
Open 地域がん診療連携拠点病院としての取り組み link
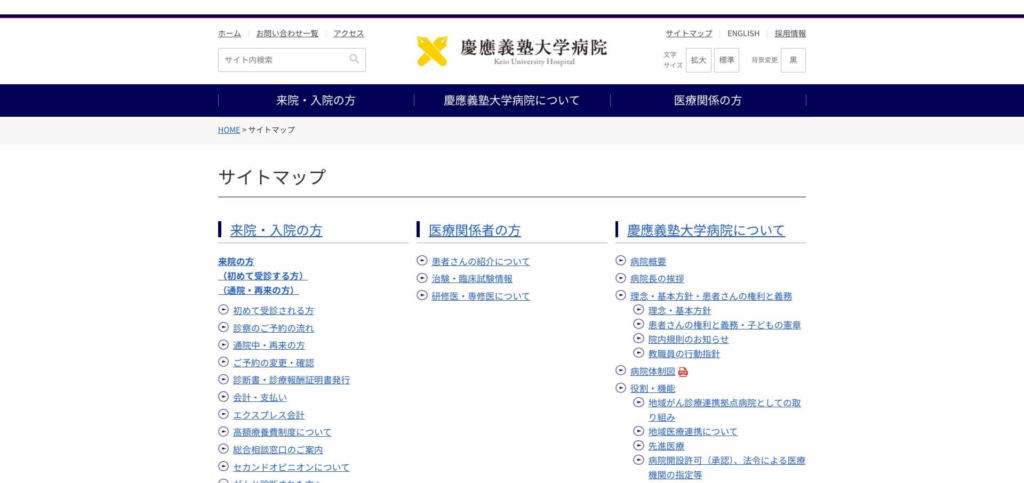724,410
